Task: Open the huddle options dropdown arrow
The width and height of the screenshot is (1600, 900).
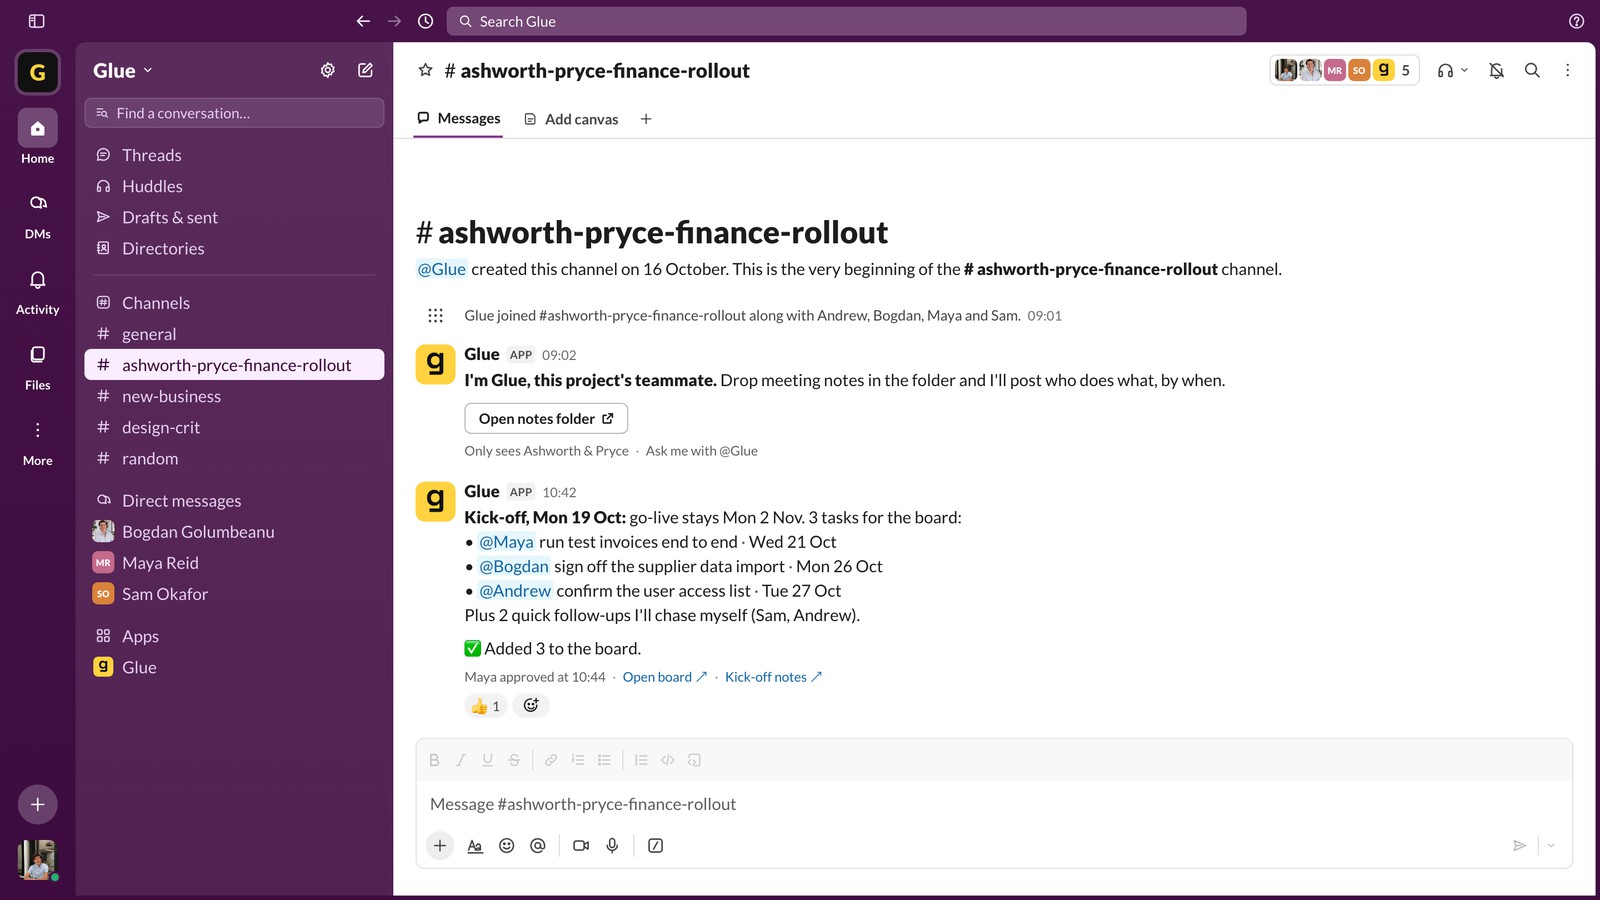Action: [1464, 70]
